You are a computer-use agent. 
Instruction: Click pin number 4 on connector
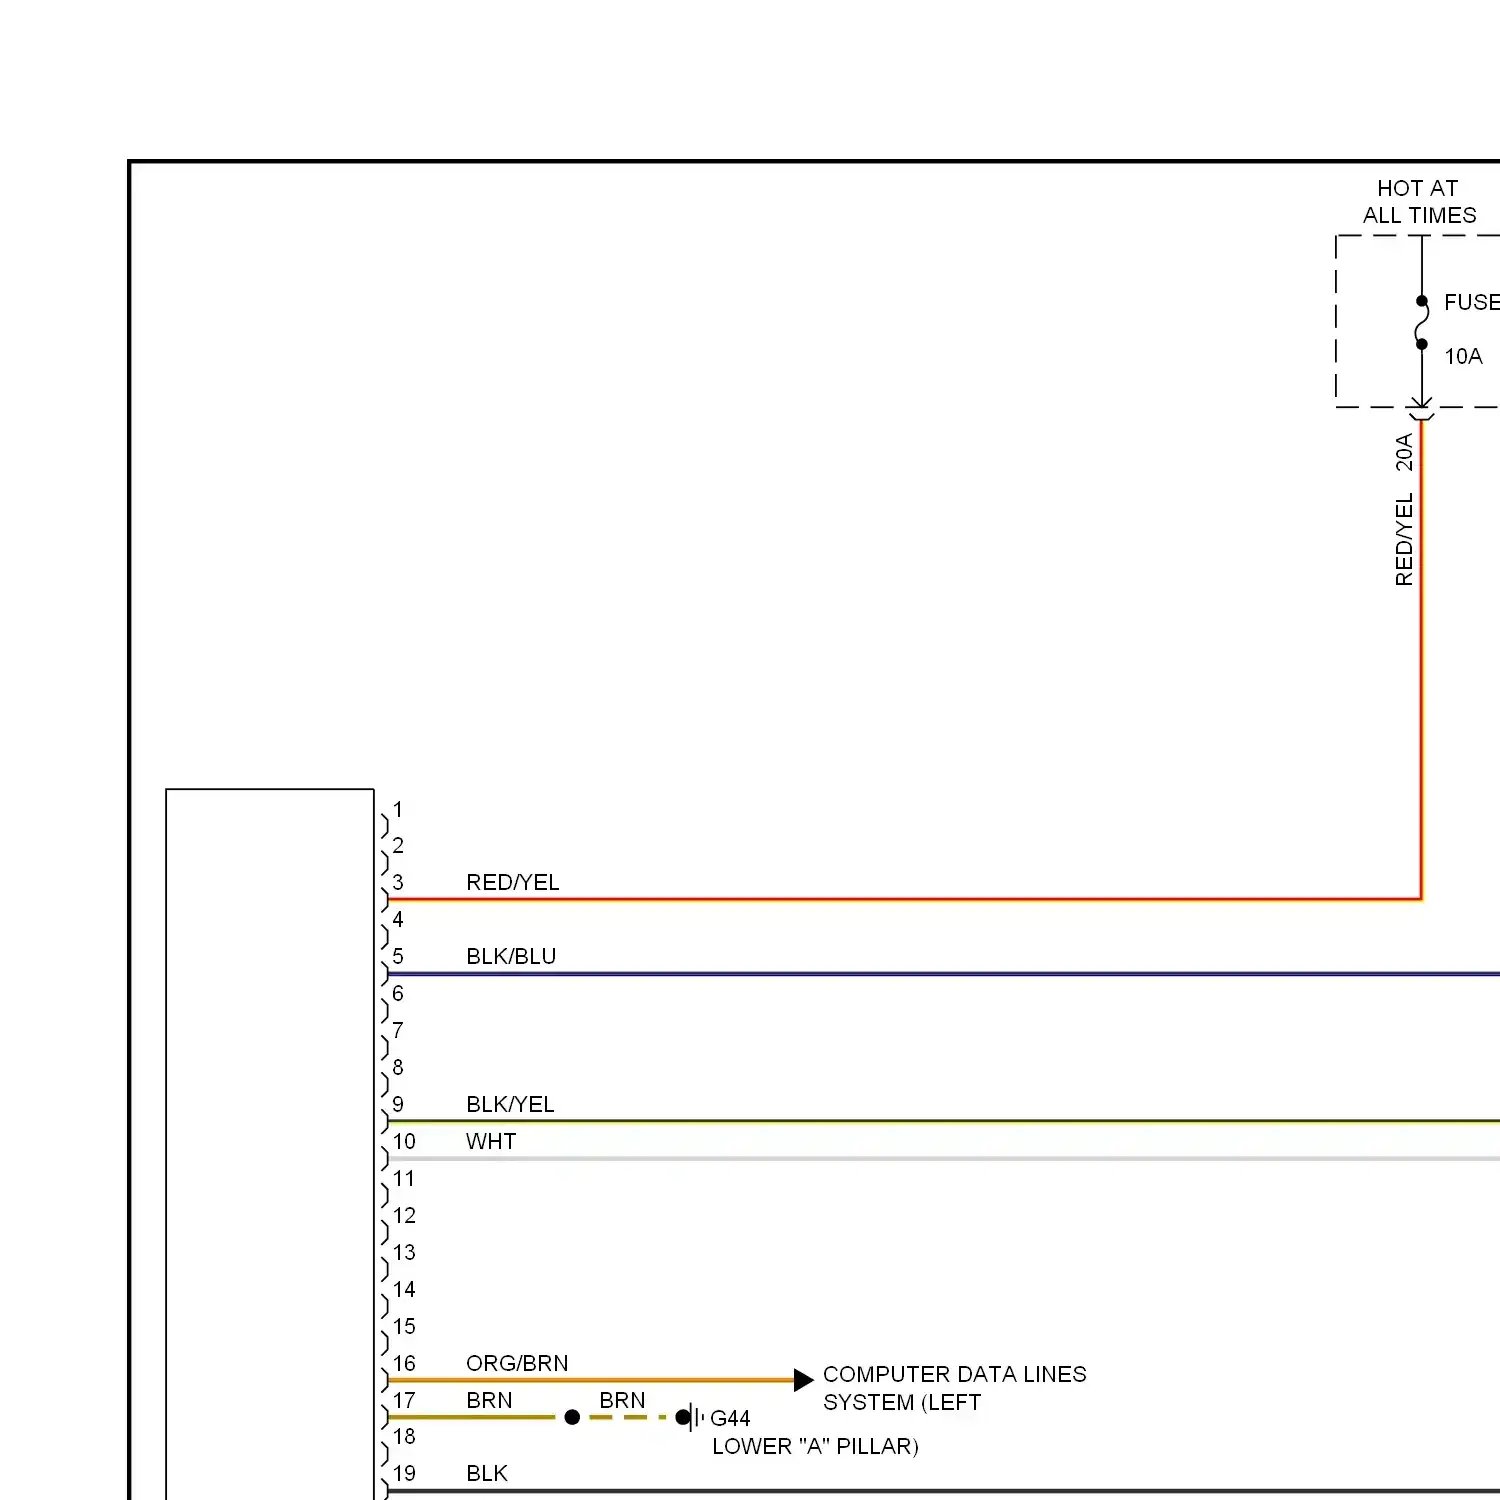click(x=398, y=919)
